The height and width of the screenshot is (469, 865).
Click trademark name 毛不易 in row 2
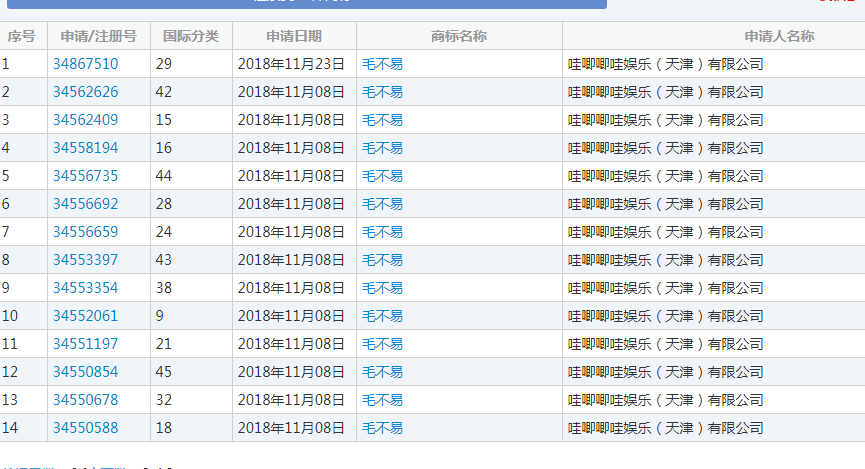coord(382,92)
